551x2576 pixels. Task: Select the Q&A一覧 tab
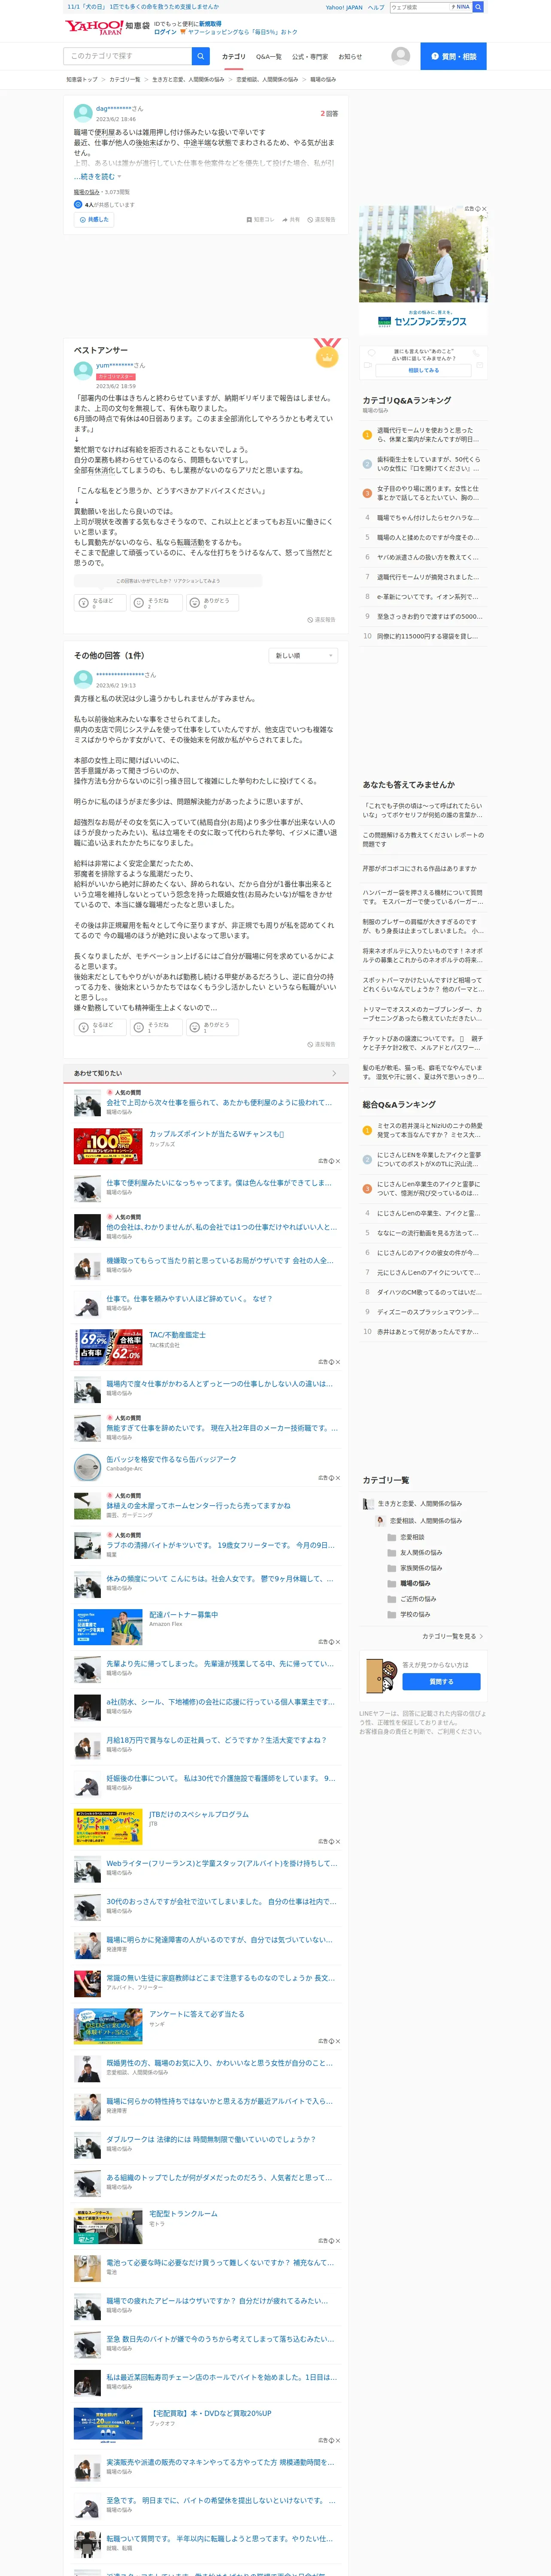click(268, 57)
